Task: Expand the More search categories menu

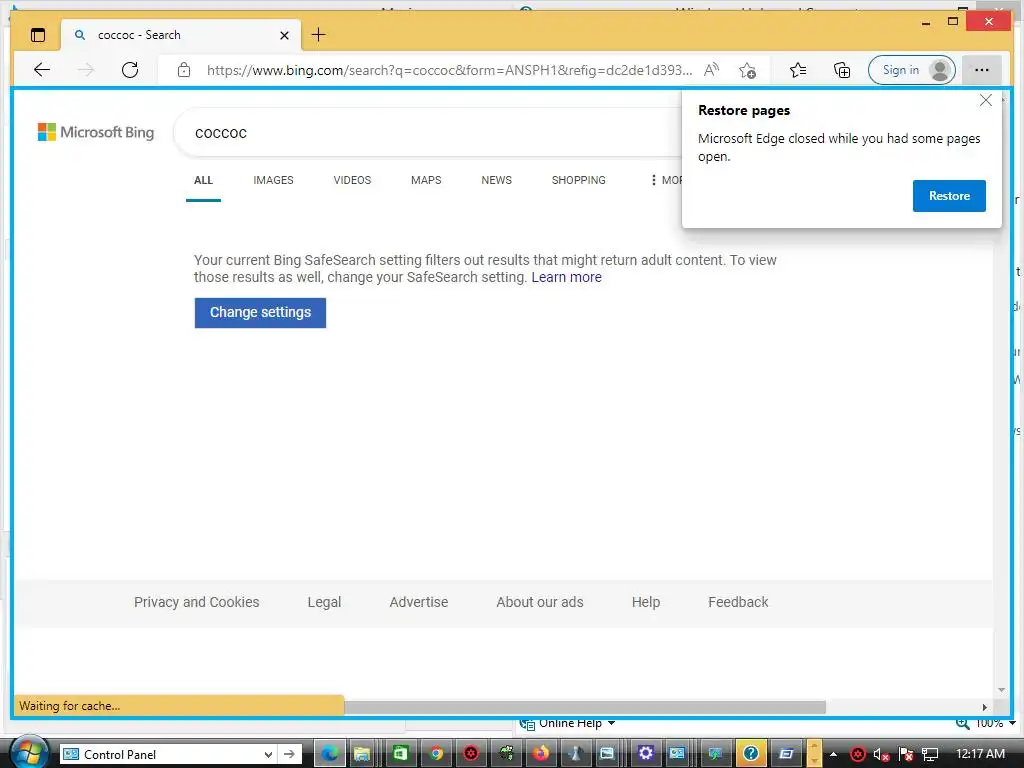Action: [665, 180]
